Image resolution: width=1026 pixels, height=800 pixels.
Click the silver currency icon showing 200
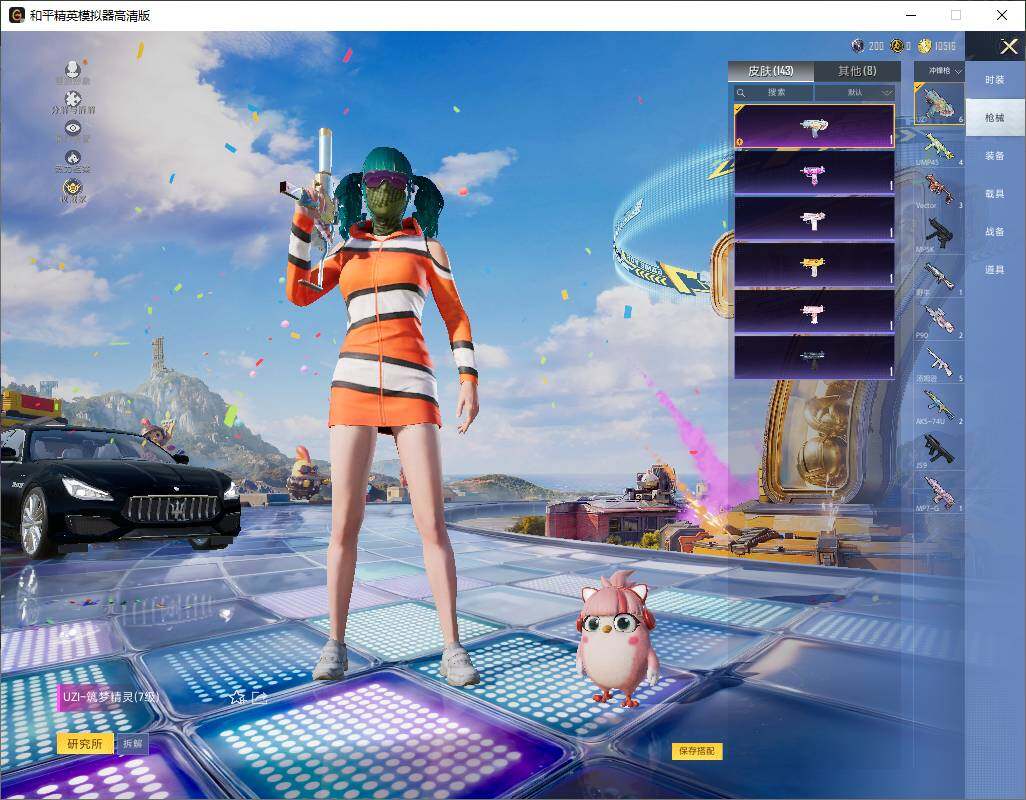tap(858, 45)
